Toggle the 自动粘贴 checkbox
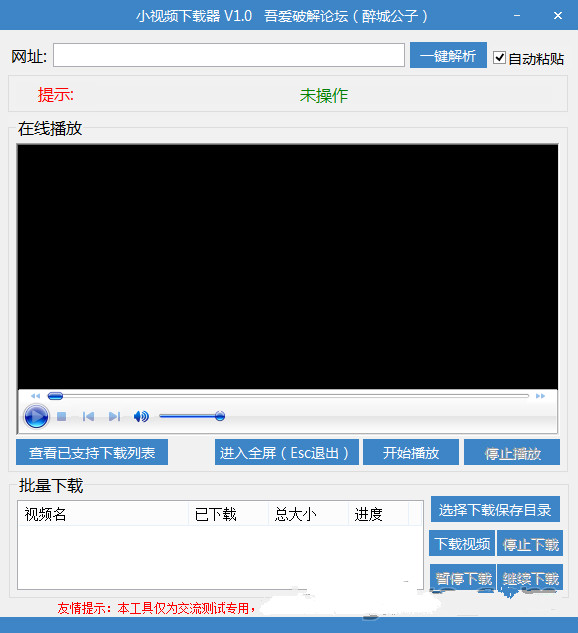This screenshot has width=578, height=633. click(x=499, y=58)
